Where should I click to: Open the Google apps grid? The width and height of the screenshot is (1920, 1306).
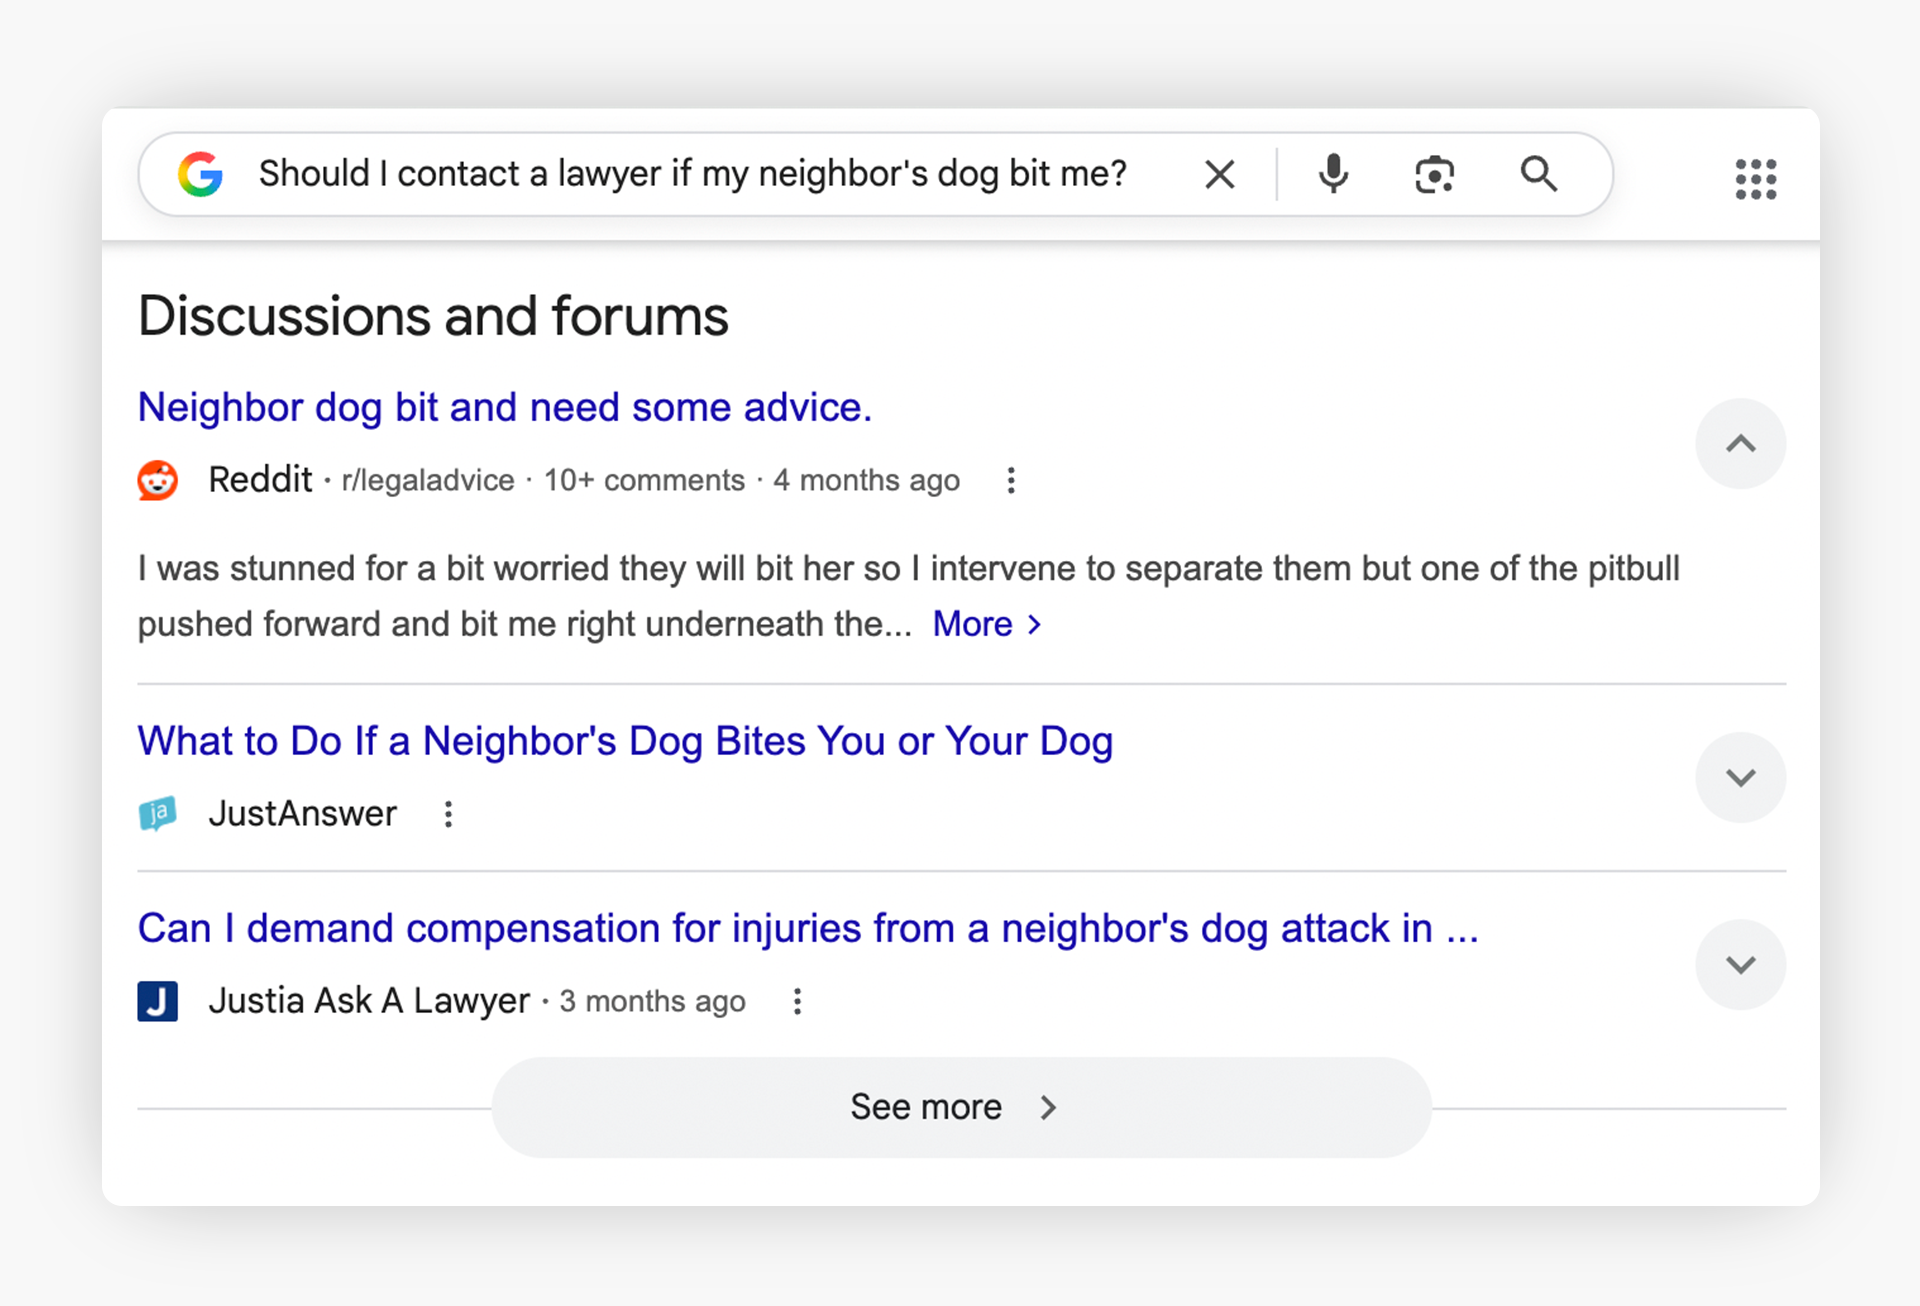click(1756, 179)
